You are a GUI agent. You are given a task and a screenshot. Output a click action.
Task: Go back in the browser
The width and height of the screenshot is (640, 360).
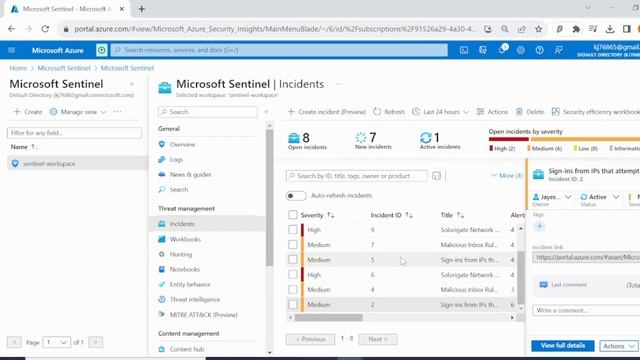point(11,29)
